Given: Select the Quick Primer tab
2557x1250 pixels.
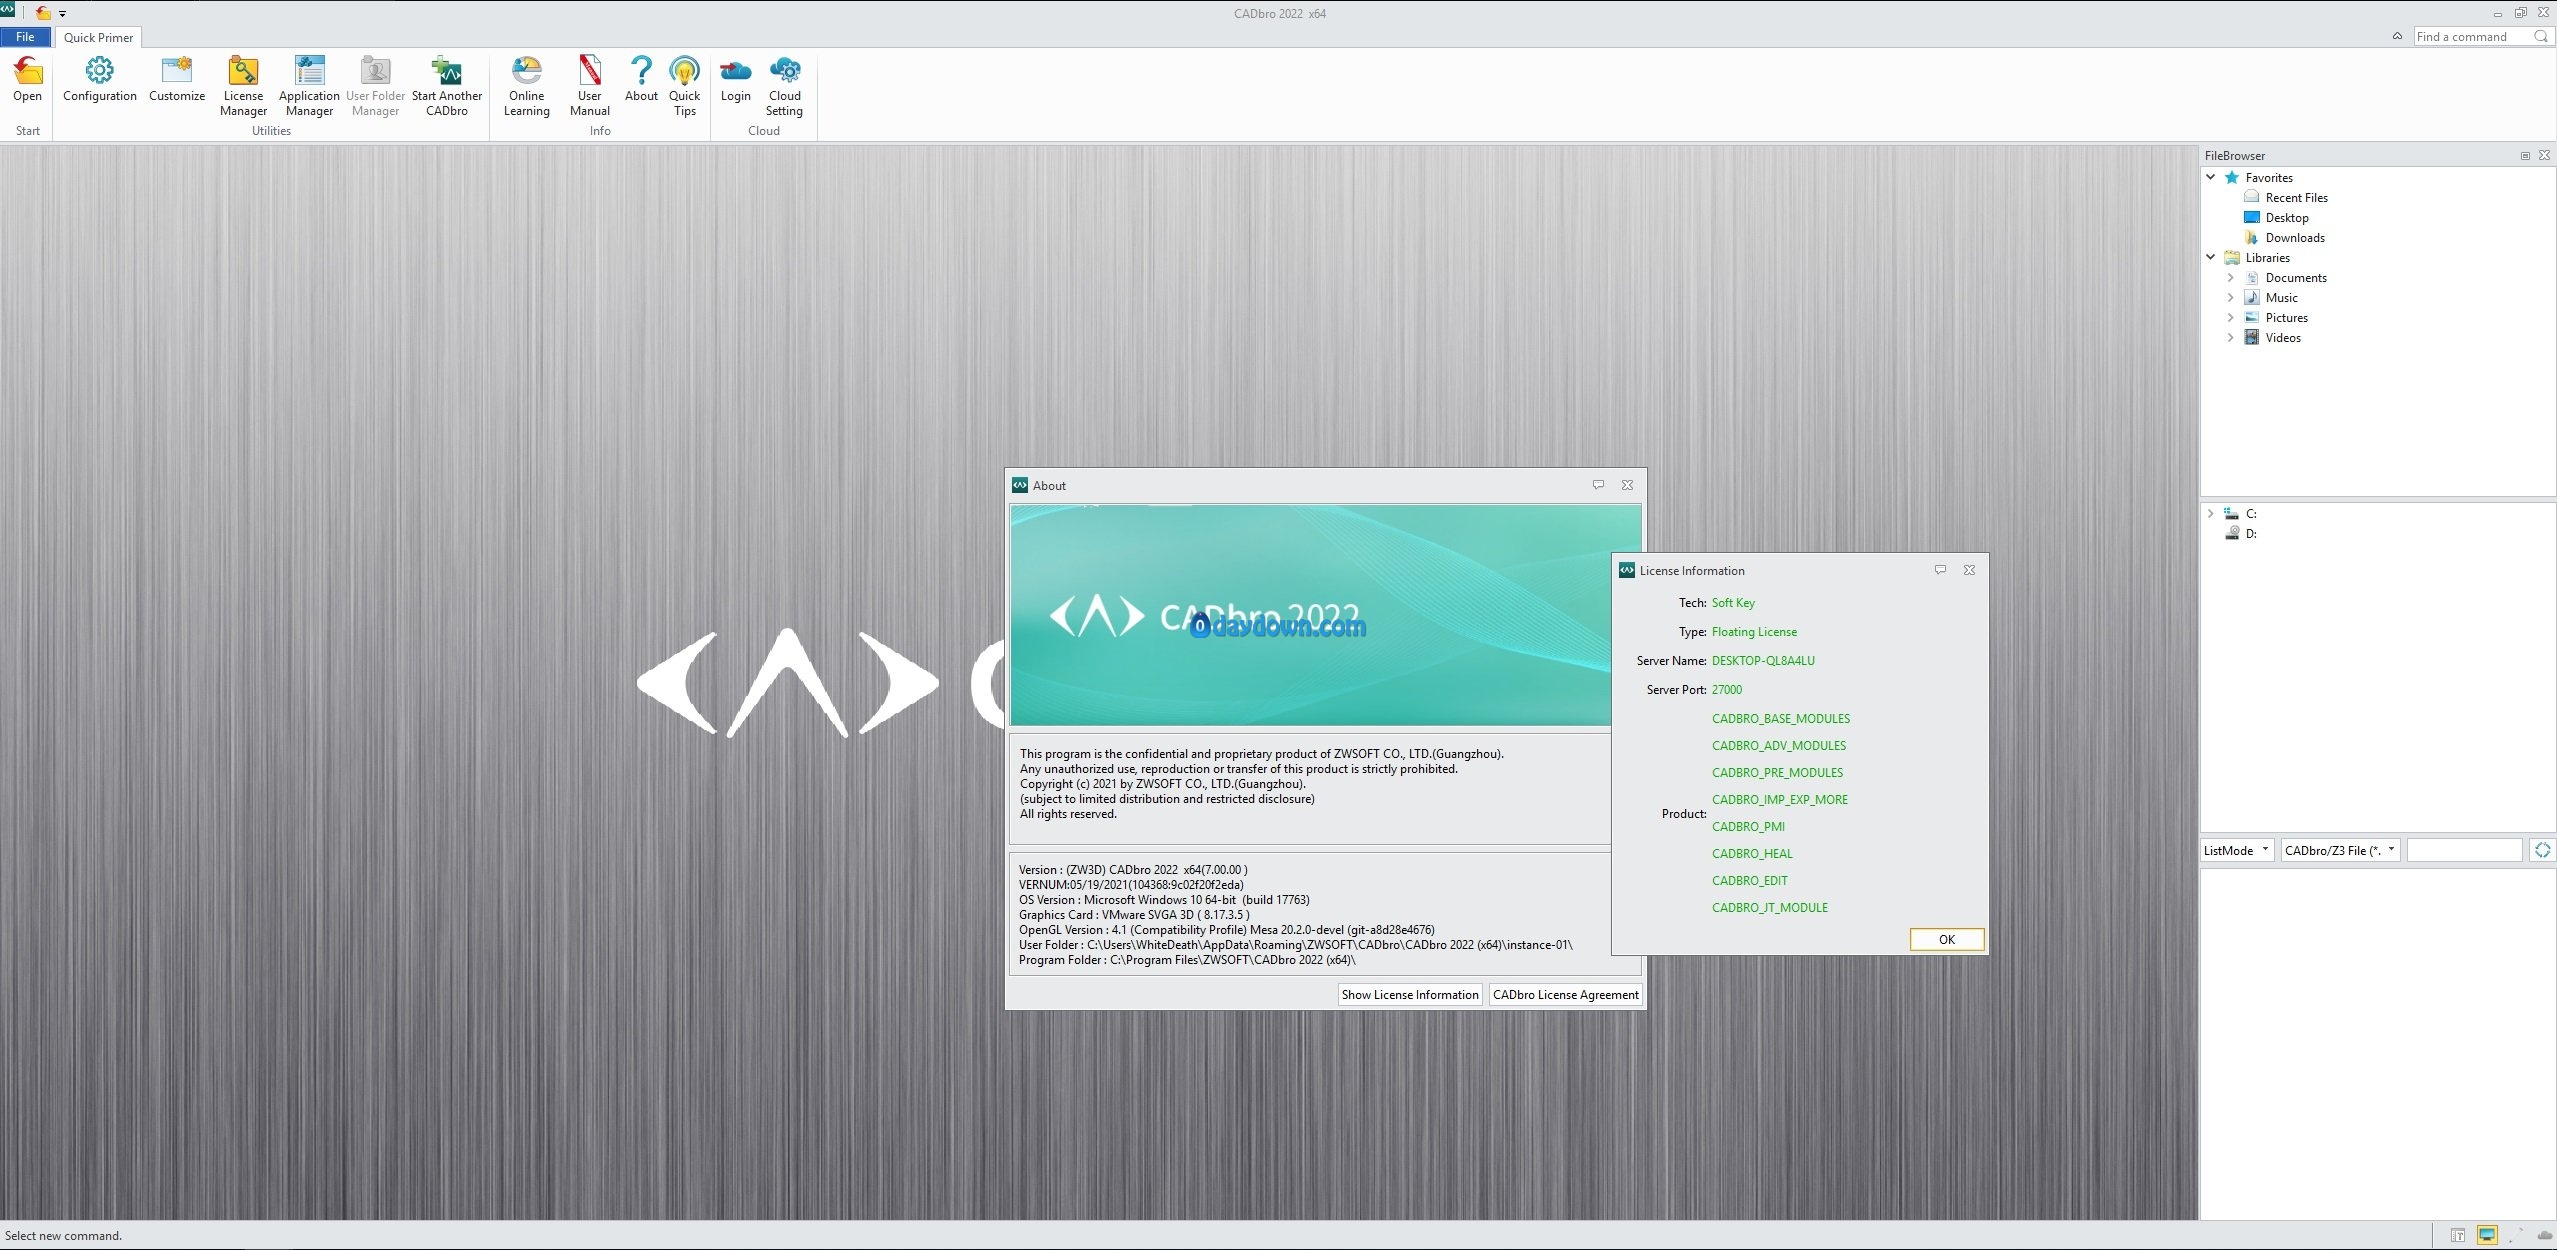Looking at the screenshot, I should point(98,37).
